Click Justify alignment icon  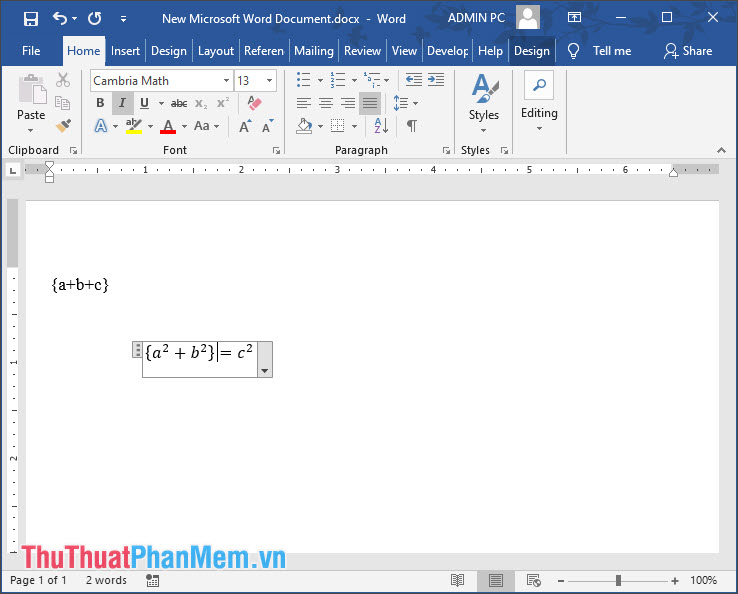(x=370, y=103)
